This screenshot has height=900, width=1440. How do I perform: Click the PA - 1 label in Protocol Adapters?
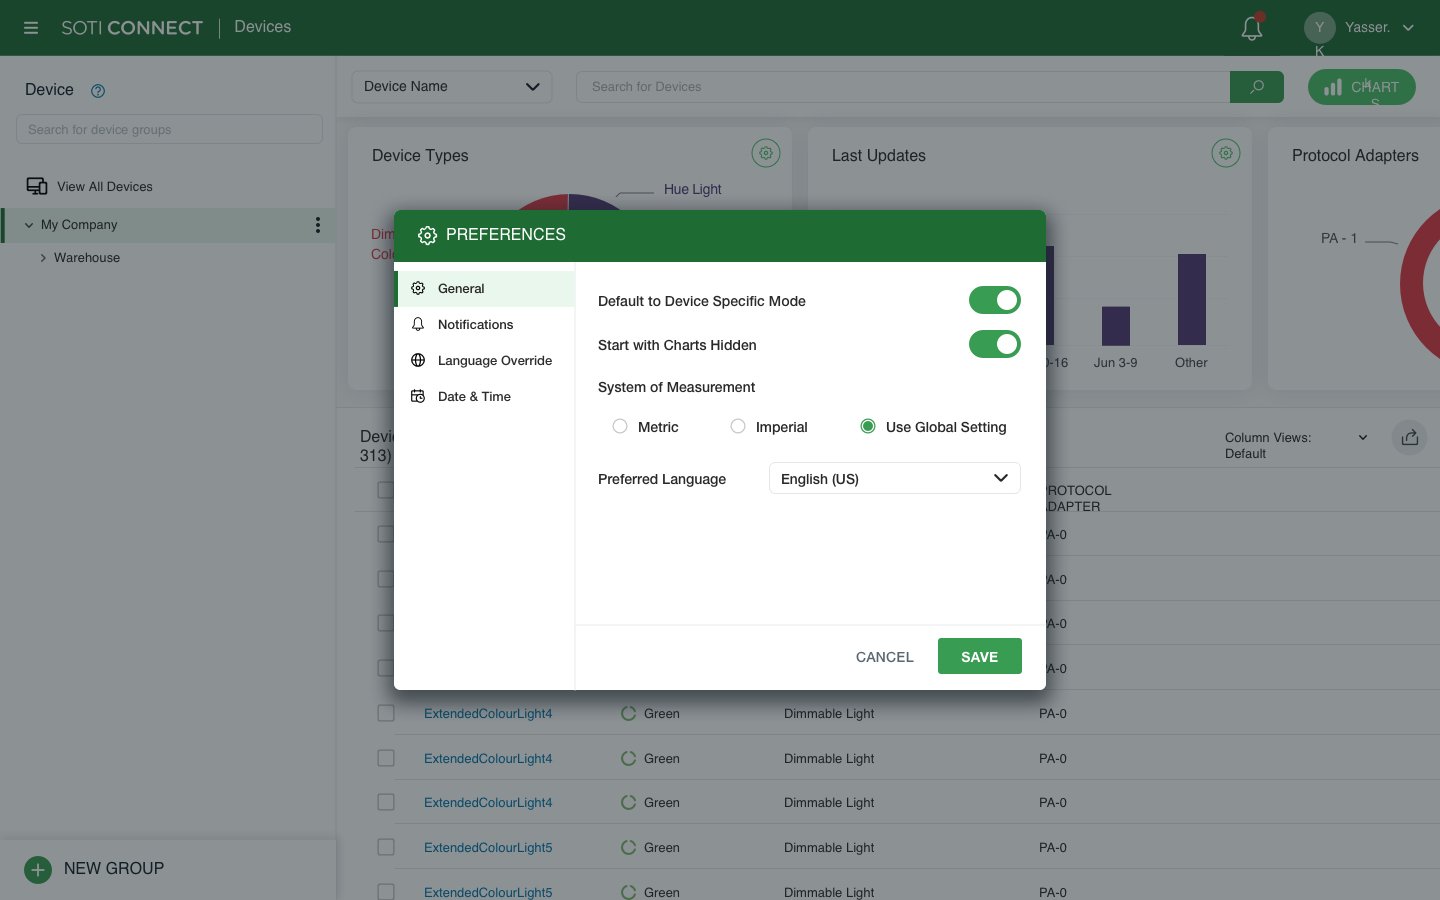point(1339,238)
